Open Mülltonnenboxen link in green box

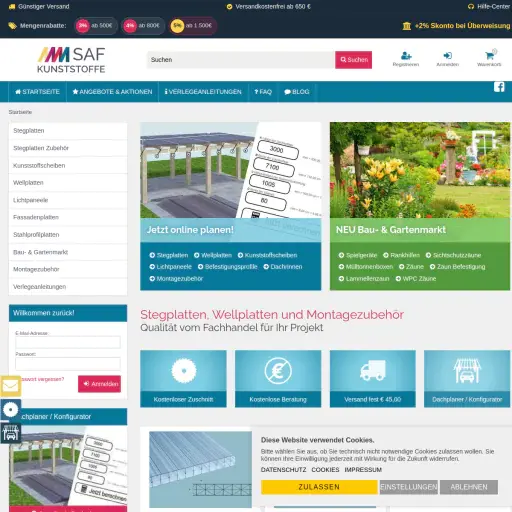tap(366, 267)
